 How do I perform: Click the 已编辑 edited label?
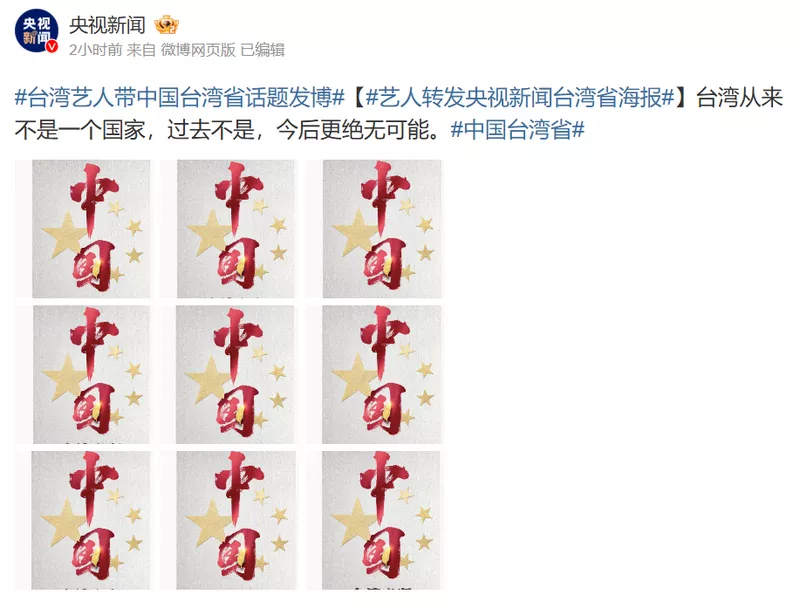pyautogui.click(x=262, y=50)
